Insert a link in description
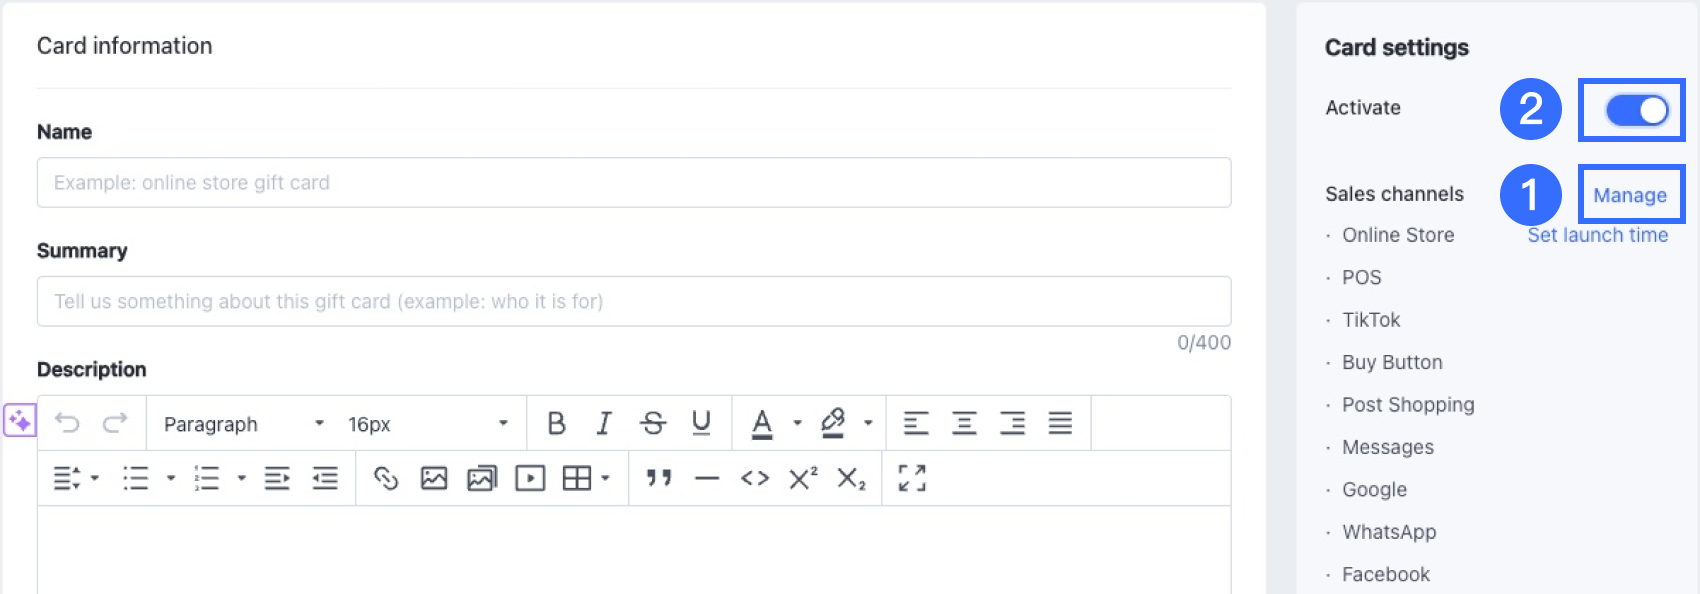Screen dimensions: 1700x594 386,479
